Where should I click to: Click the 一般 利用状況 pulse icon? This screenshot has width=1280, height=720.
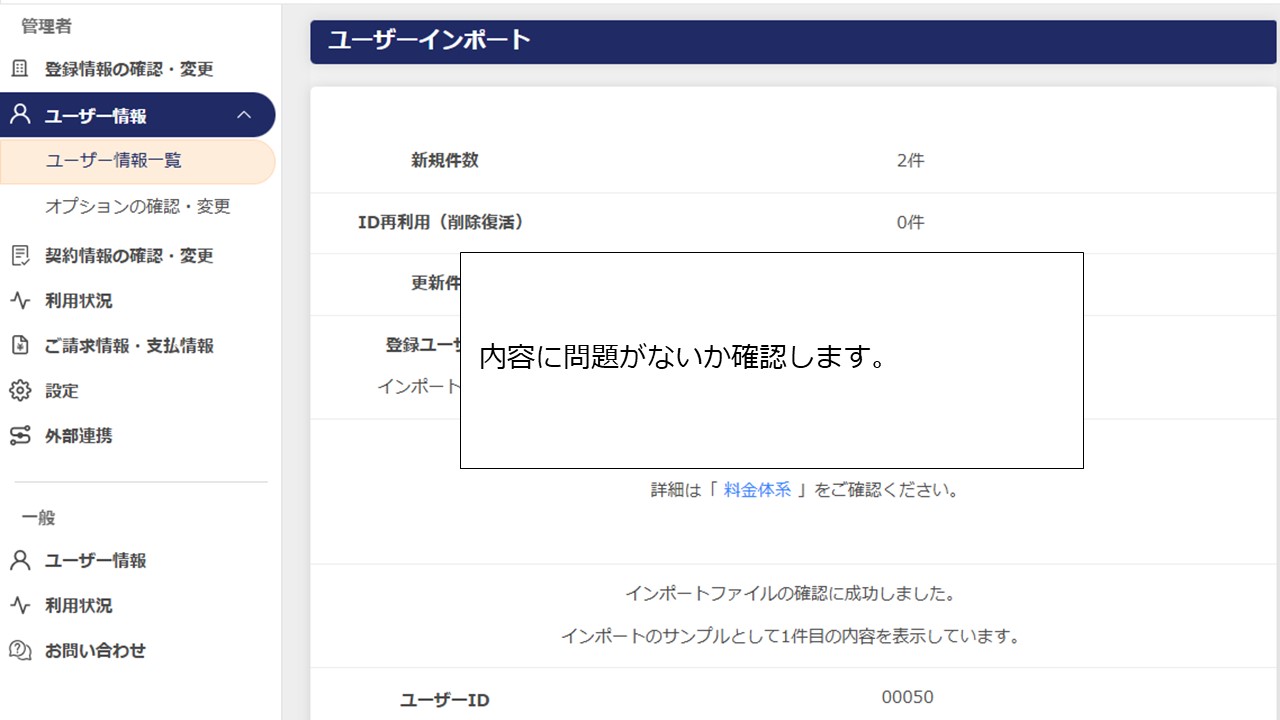(17, 605)
